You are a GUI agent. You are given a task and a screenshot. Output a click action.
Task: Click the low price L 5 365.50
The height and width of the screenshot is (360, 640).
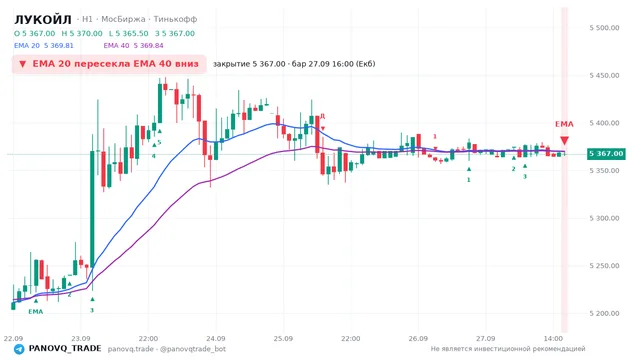[x=129, y=33]
